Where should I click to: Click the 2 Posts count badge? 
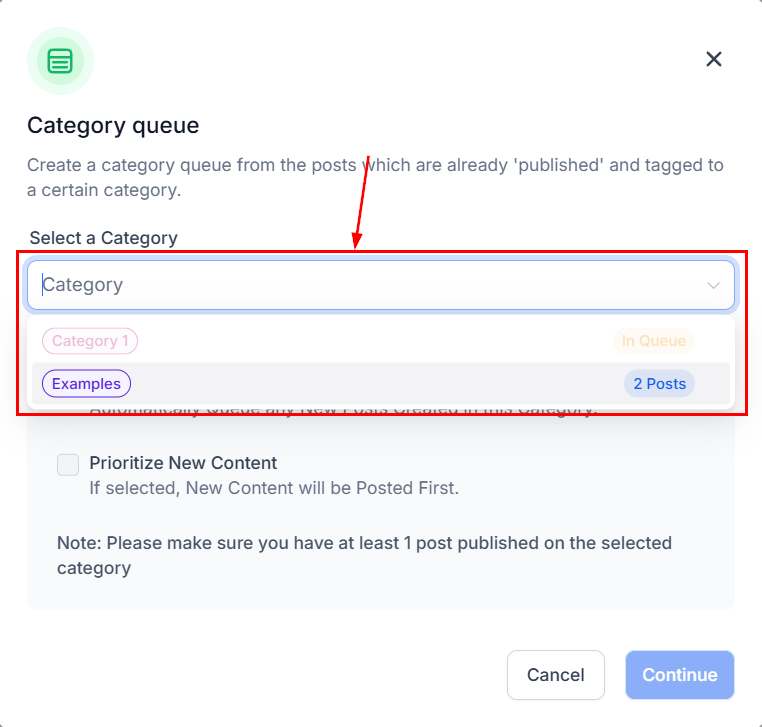pos(659,383)
